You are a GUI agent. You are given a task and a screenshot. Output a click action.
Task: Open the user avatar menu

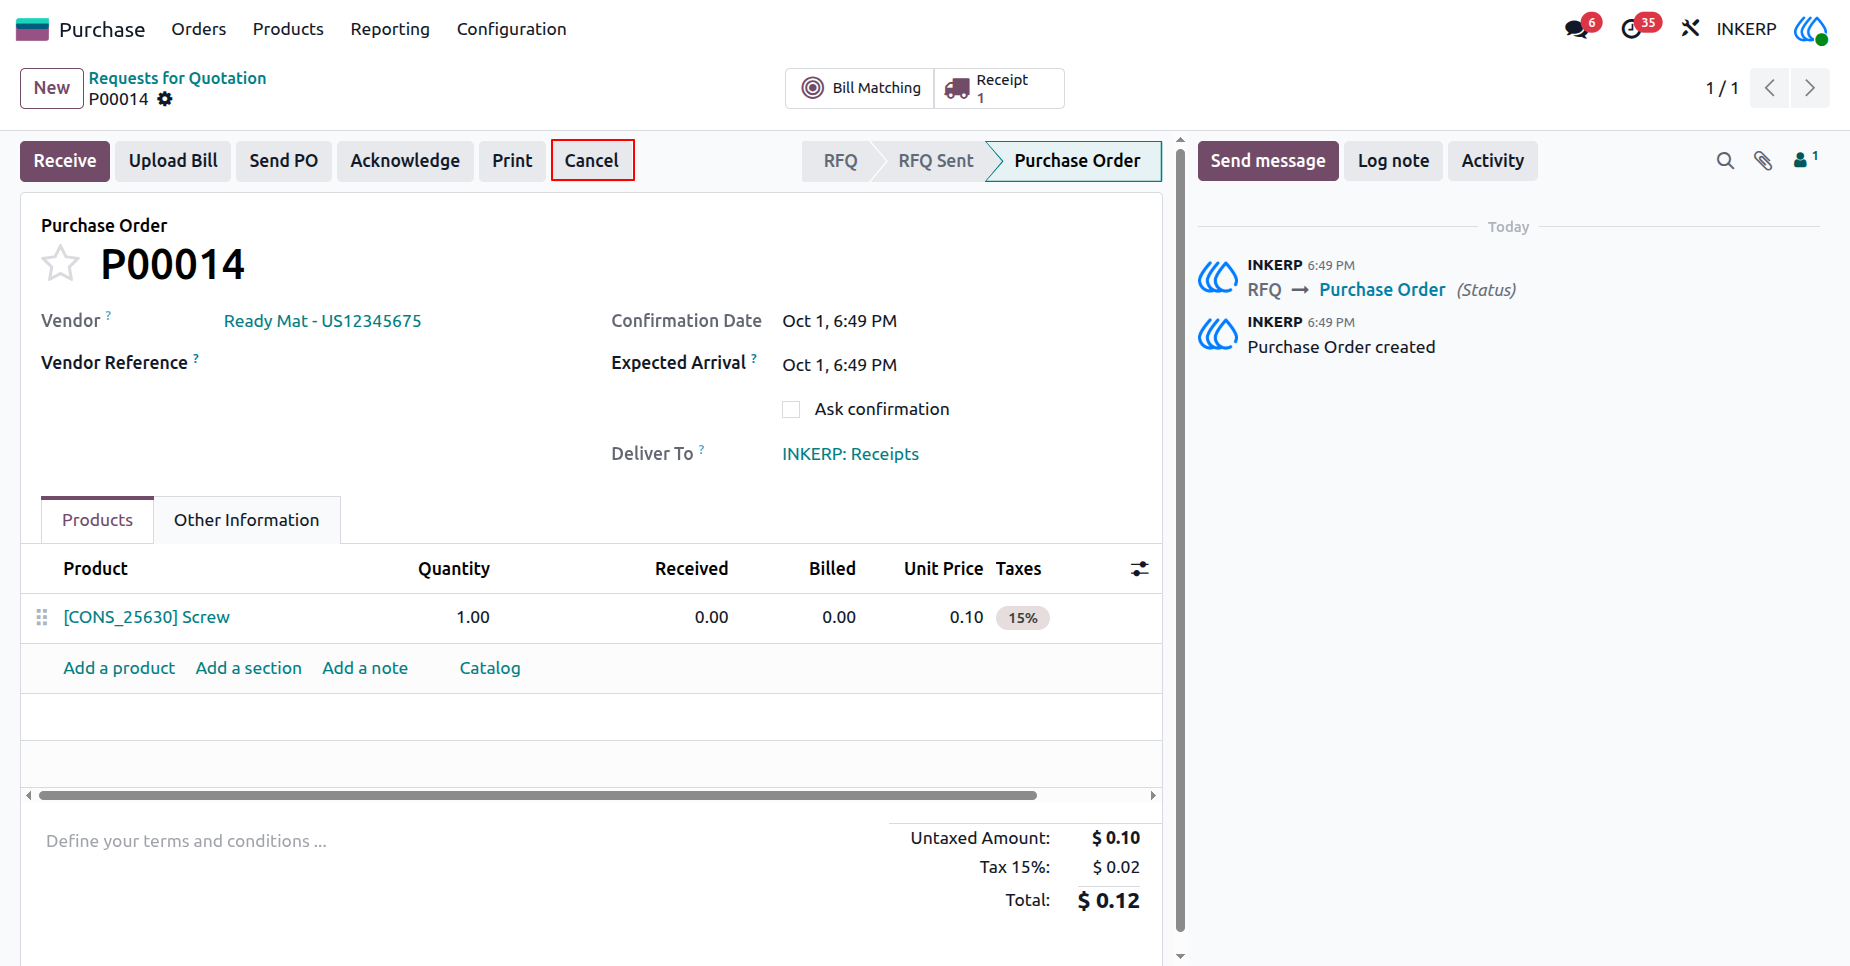pos(1810,29)
